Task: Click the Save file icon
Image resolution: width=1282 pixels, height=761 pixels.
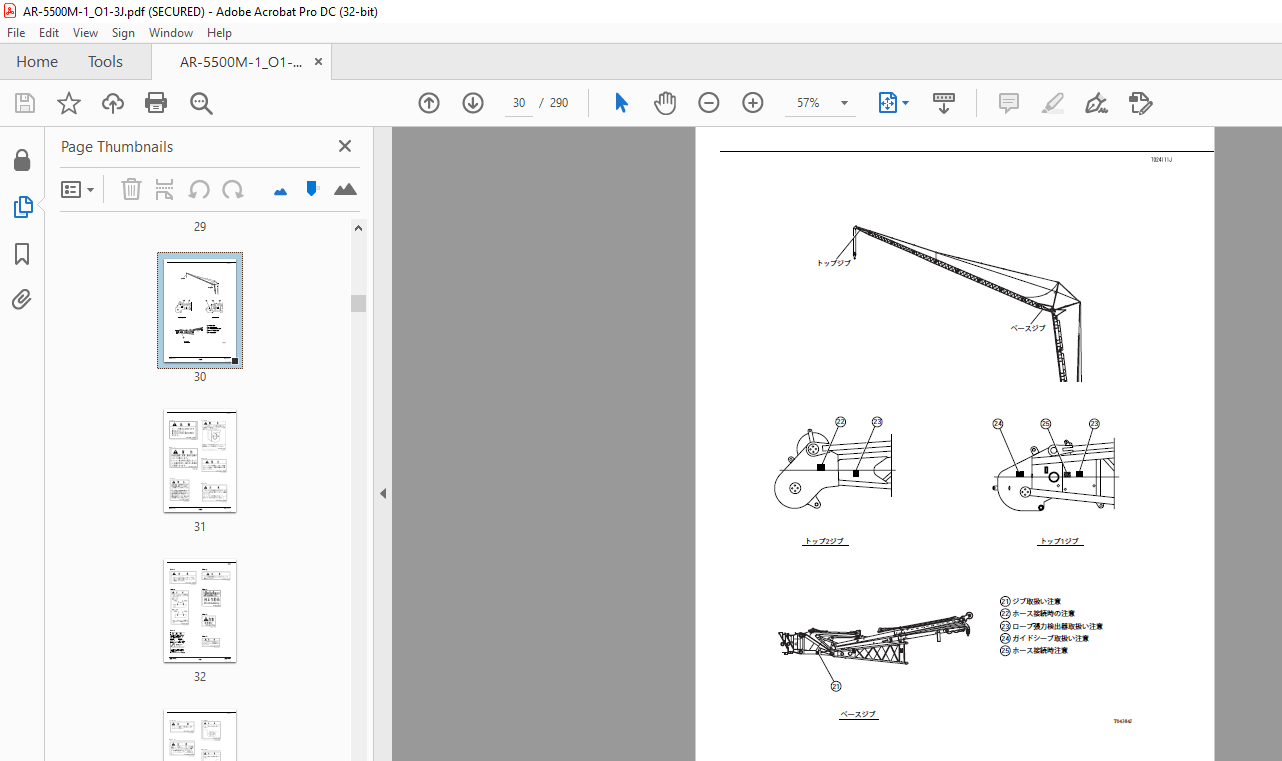Action: pyautogui.click(x=25, y=103)
